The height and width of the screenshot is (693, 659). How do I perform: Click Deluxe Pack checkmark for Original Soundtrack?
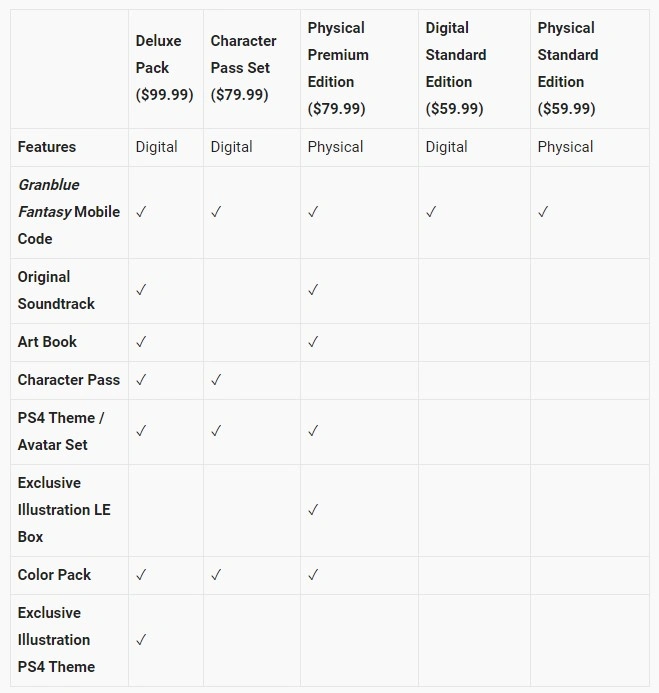[141, 290]
